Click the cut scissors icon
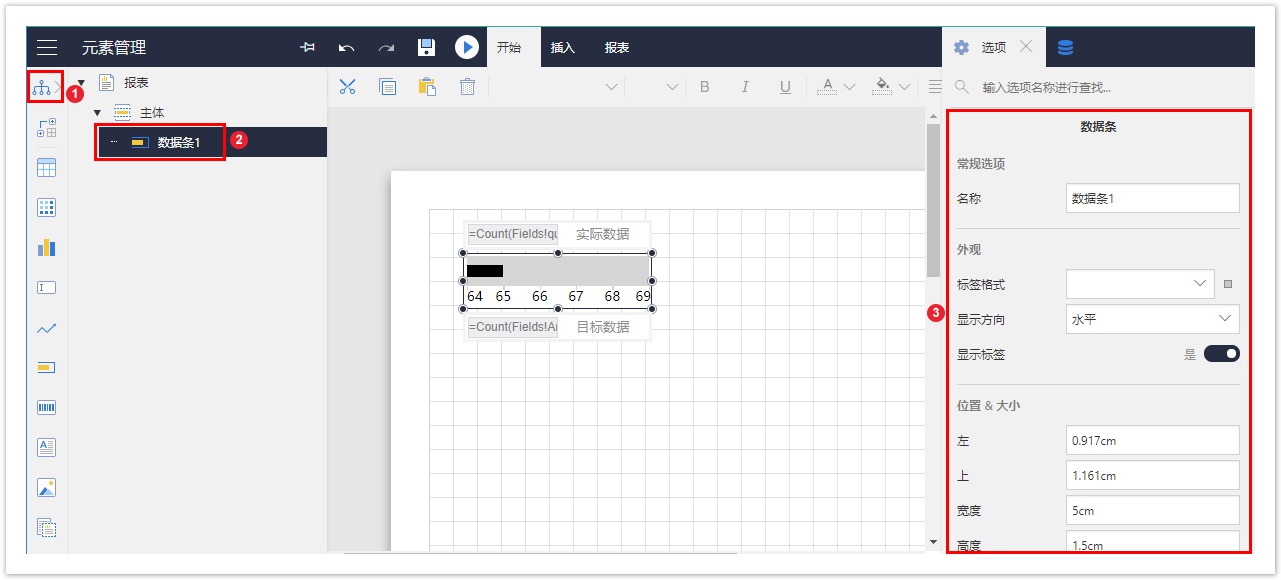 click(x=347, y=87)
